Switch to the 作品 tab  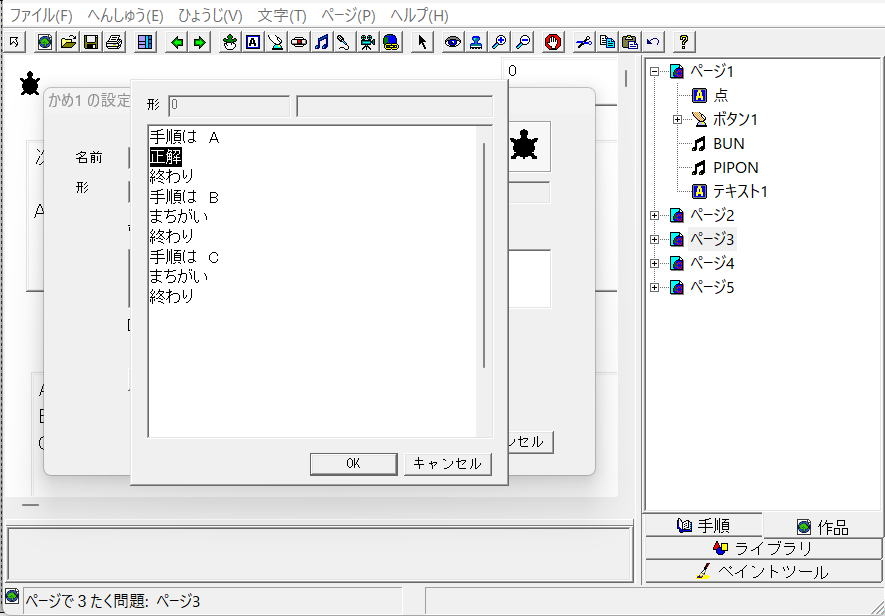point(822,527)
